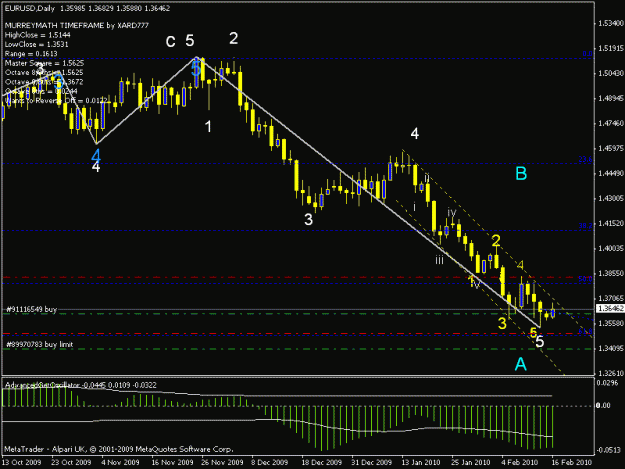
Task: Click the 1.45975 price scale value
Action: pyautogui.click(x=610, y=148)
